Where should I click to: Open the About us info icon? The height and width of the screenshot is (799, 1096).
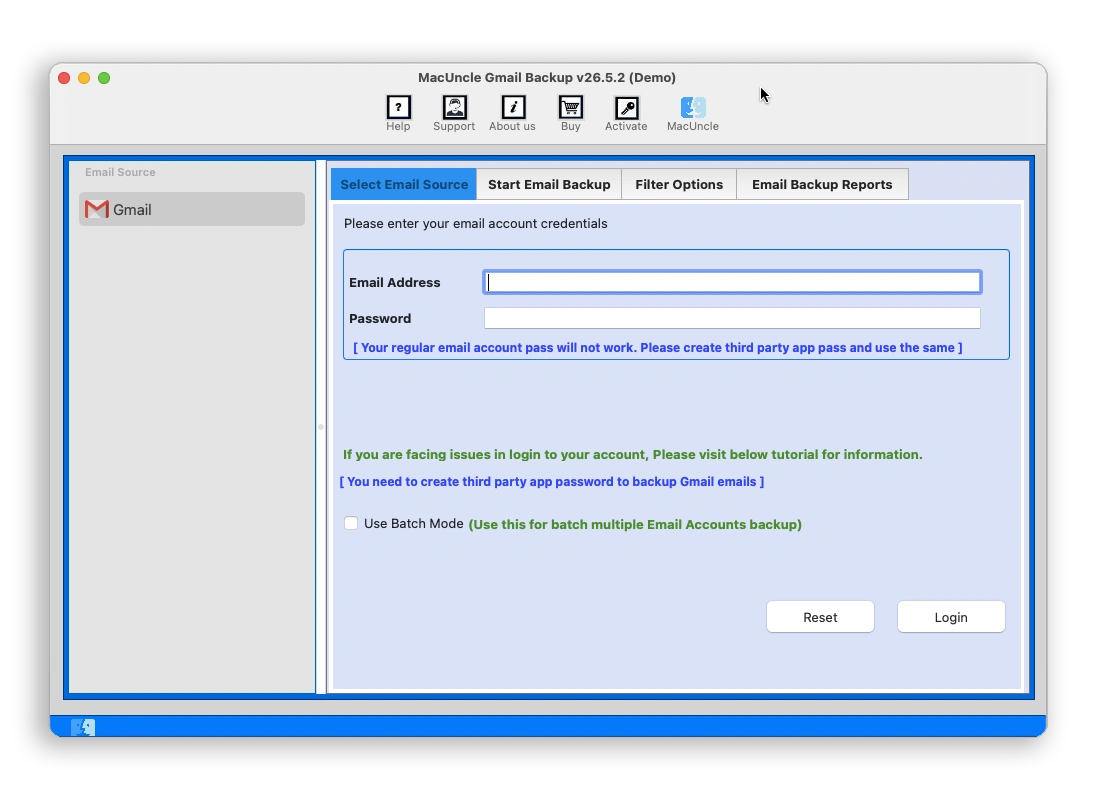pyautogui.click(x=513, y=108)
